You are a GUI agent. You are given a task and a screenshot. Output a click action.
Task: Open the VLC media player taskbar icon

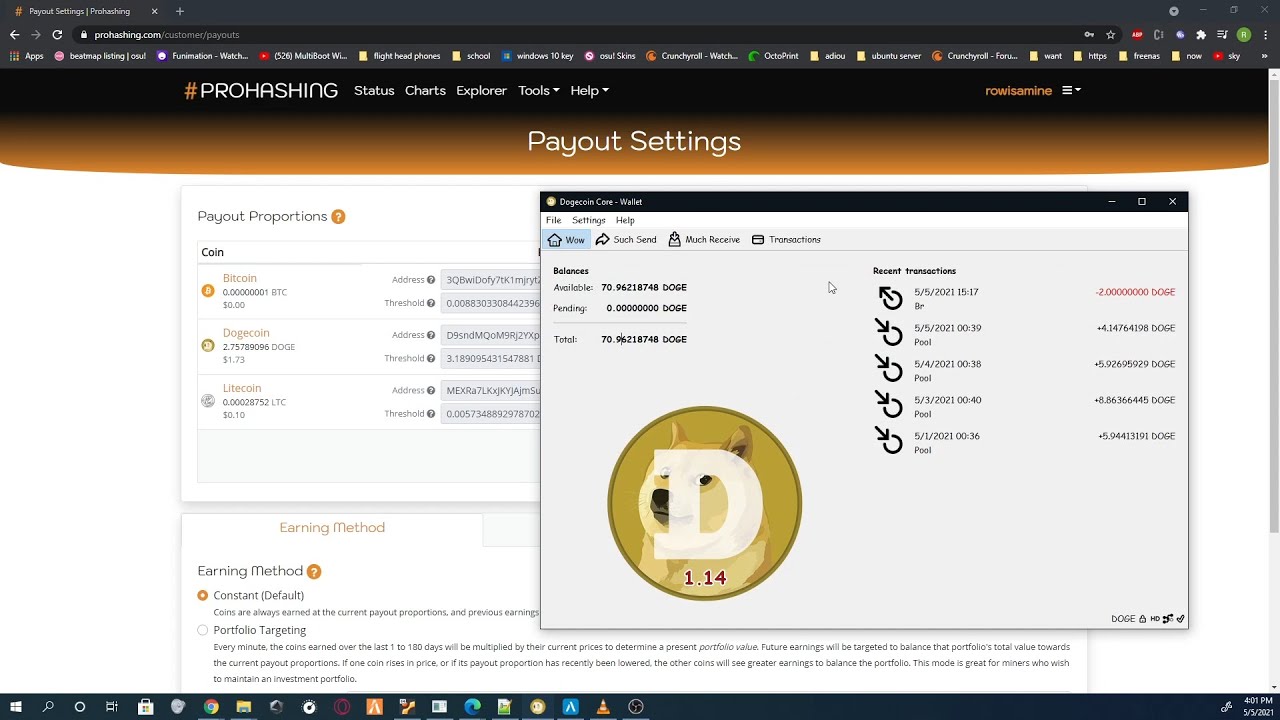tap(602, 707)
